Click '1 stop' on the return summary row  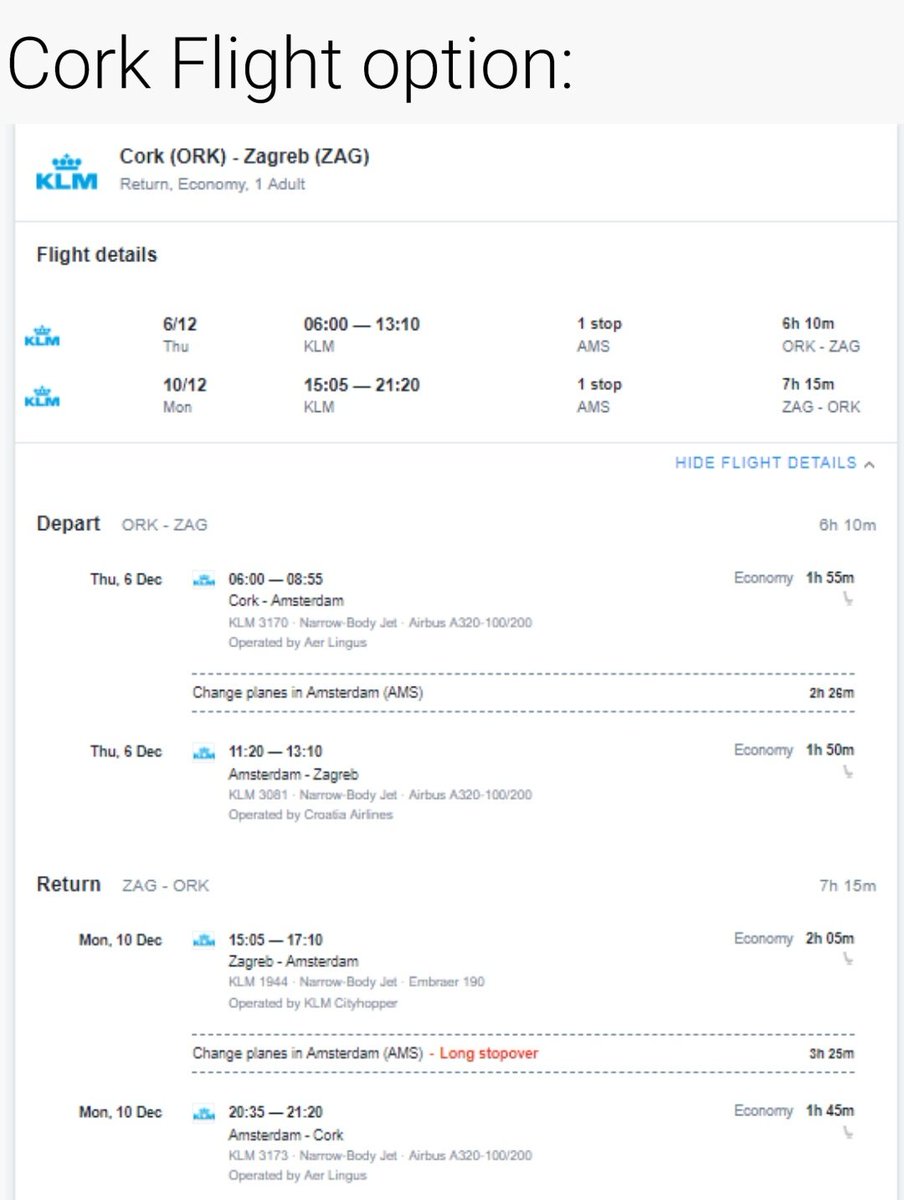click(x=599, y=384)
